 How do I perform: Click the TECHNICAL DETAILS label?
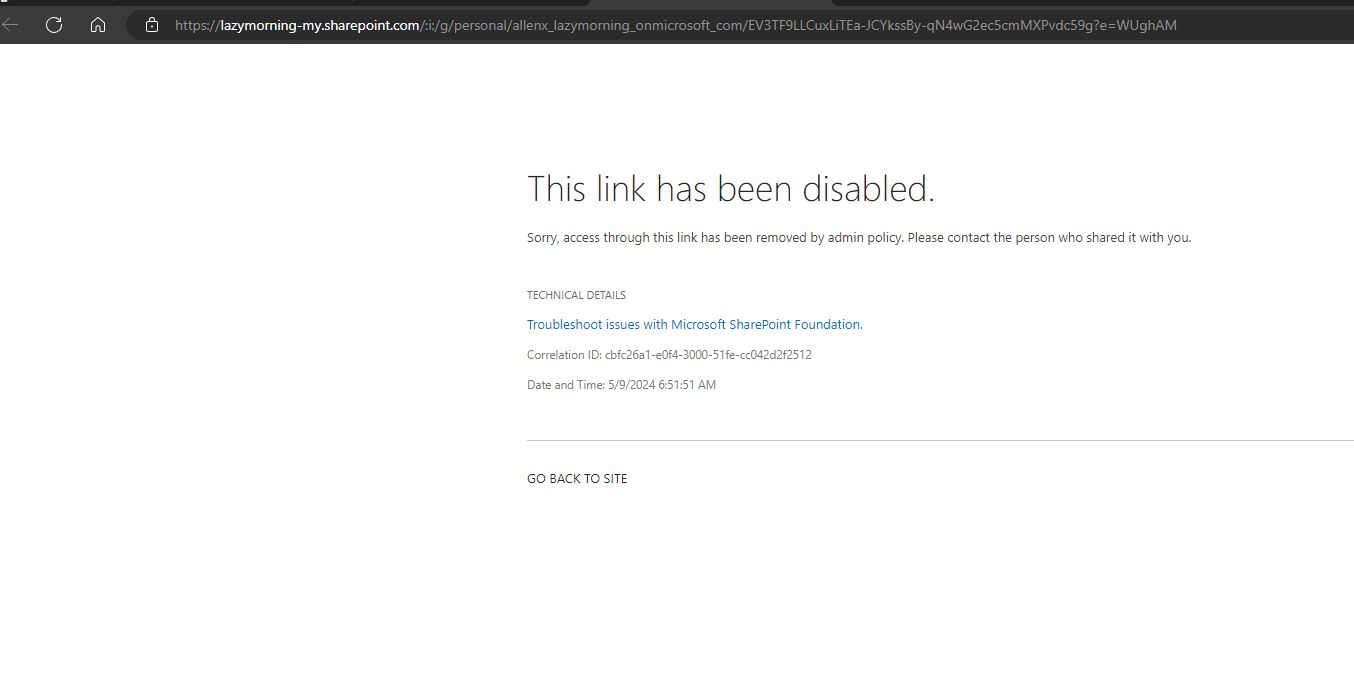pyautogui.click(x=576, y=294)
